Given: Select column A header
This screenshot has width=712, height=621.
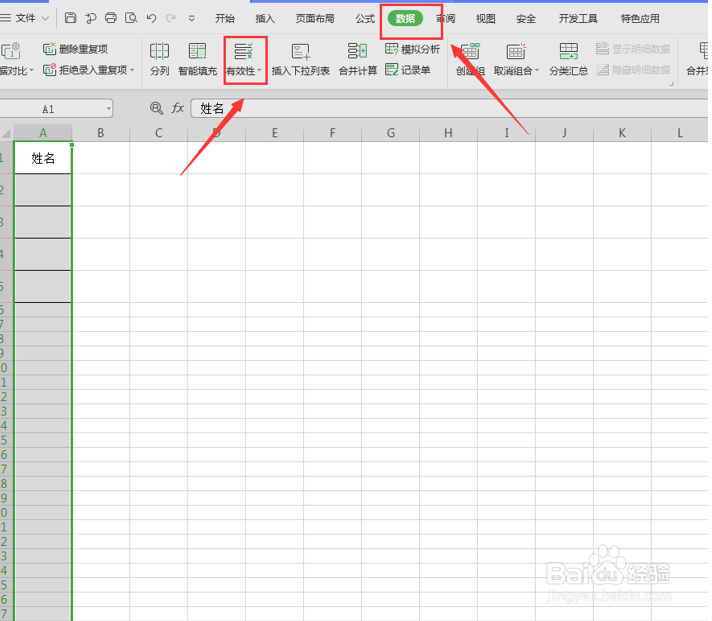Looking at the screenshot, I should point(43,133).
